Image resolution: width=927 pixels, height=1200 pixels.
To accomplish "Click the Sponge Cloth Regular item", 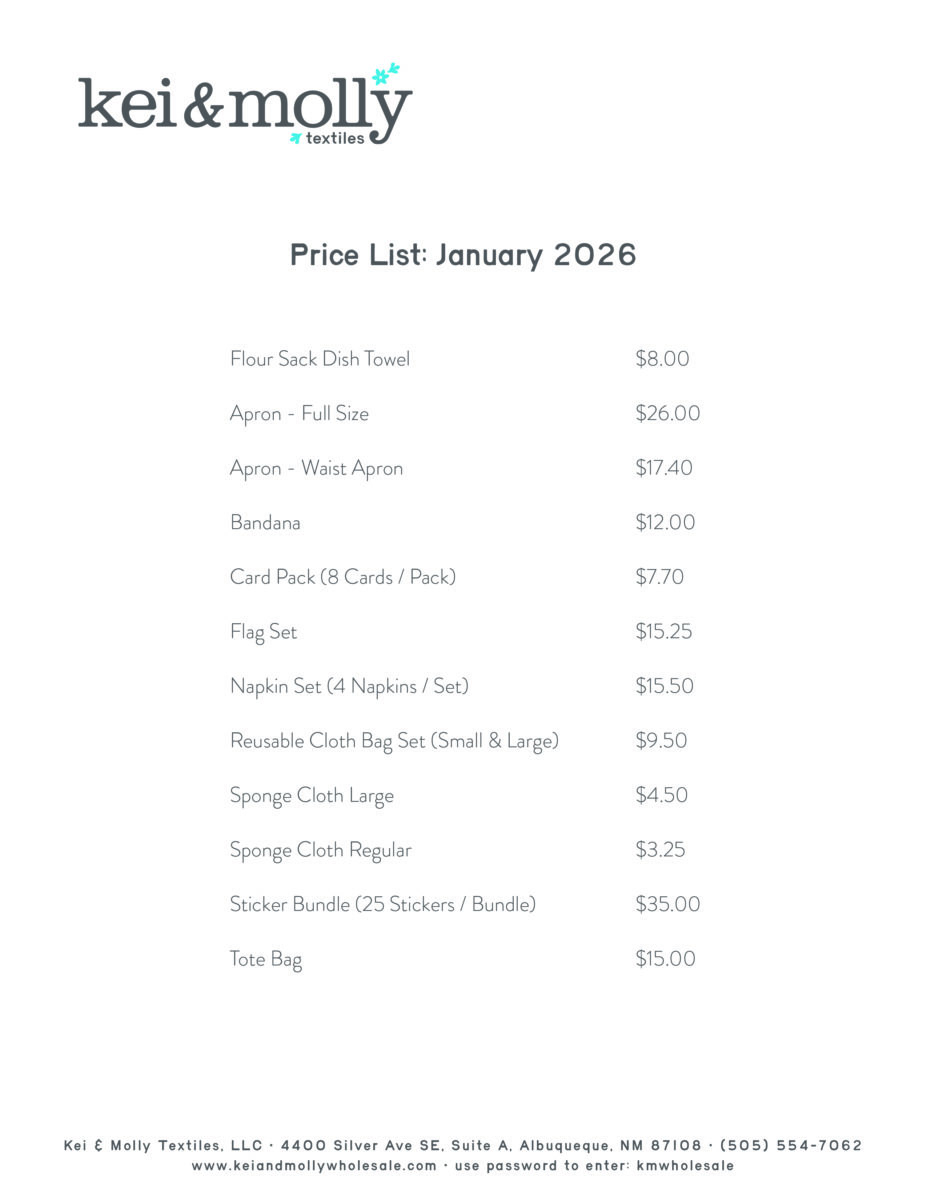I will point(321,850).
